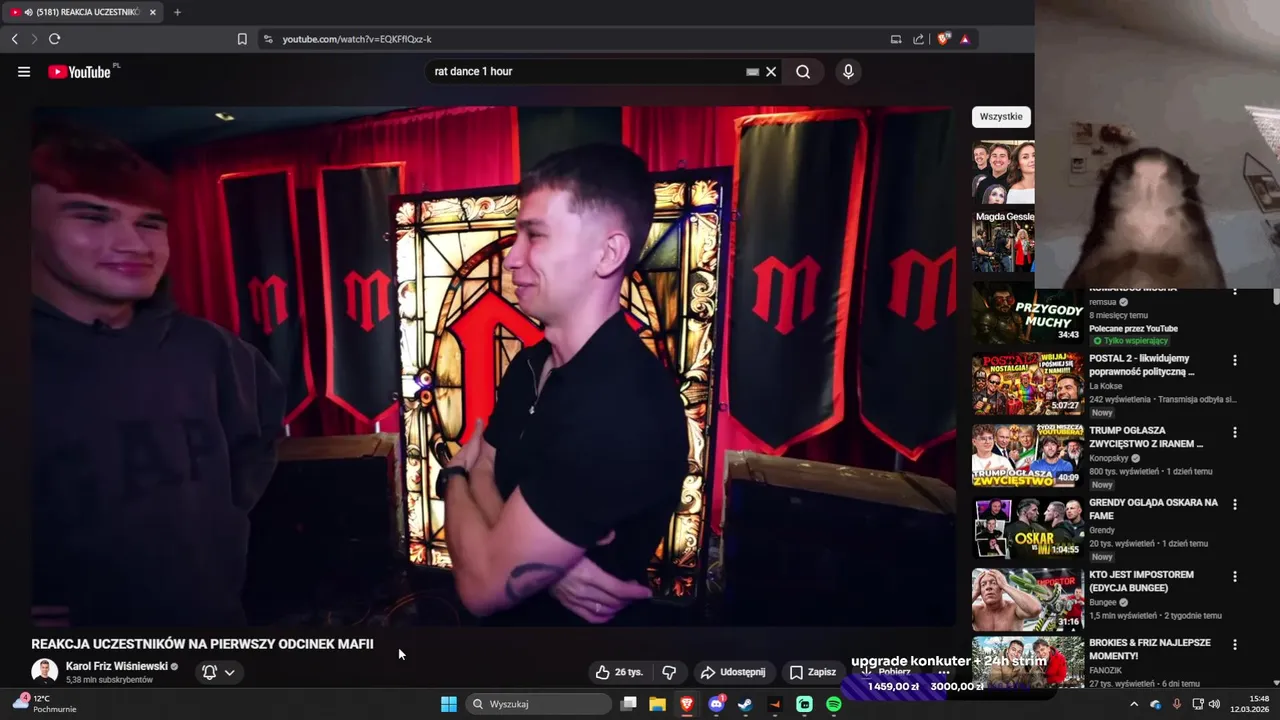This screenshot has width=1280, height=720.
Task: Open Brave Shields lion icon
Action: click(943, 39)
